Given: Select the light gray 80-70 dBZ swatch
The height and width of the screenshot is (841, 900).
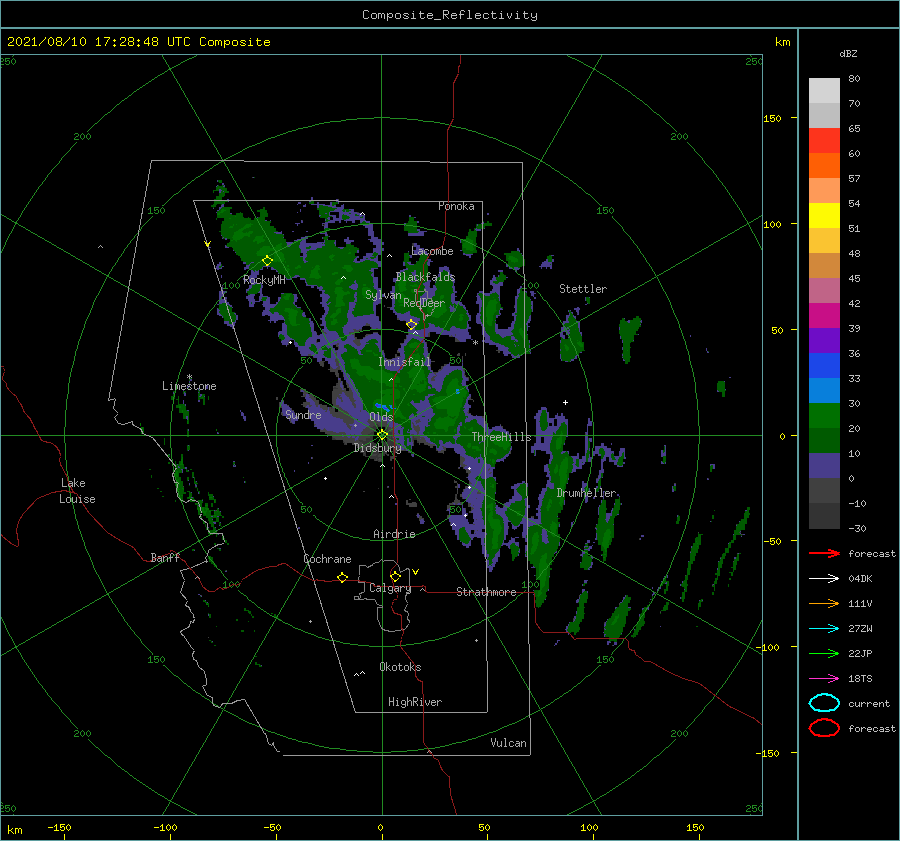Looking at the screenshot, I should pyautogui.click(x=824, y=90).
